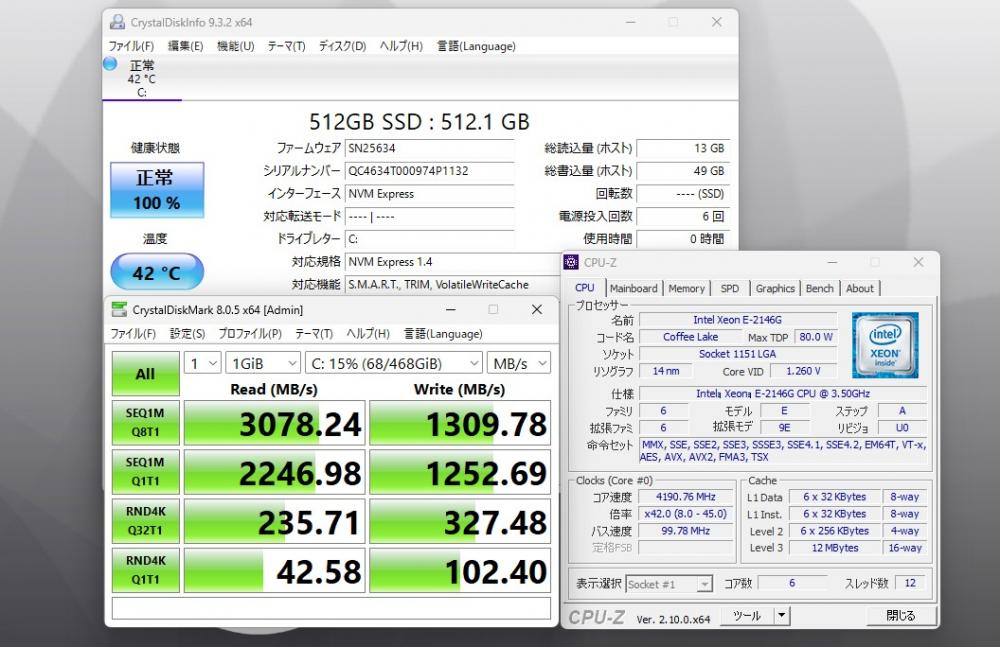Click the core speed value 4190.76 MHz
Image resolution: width=1000 pixels, height=647 pixels.
point(686,496)
